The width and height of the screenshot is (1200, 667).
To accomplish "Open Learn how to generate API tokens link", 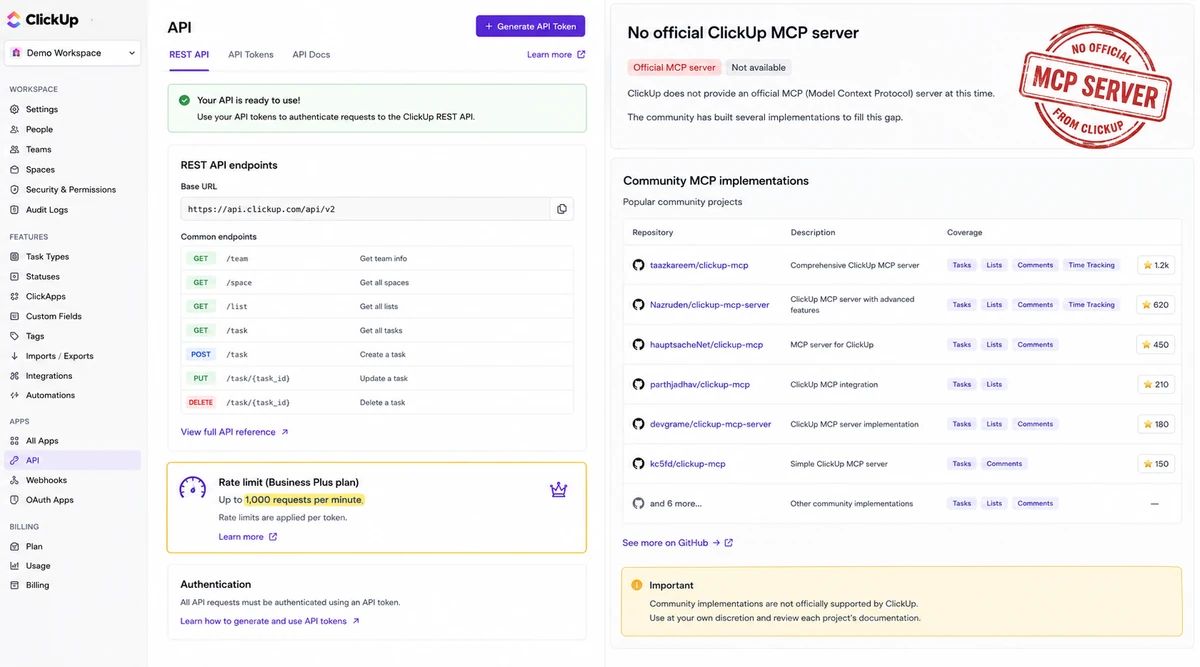I will [x=270, y=621].
